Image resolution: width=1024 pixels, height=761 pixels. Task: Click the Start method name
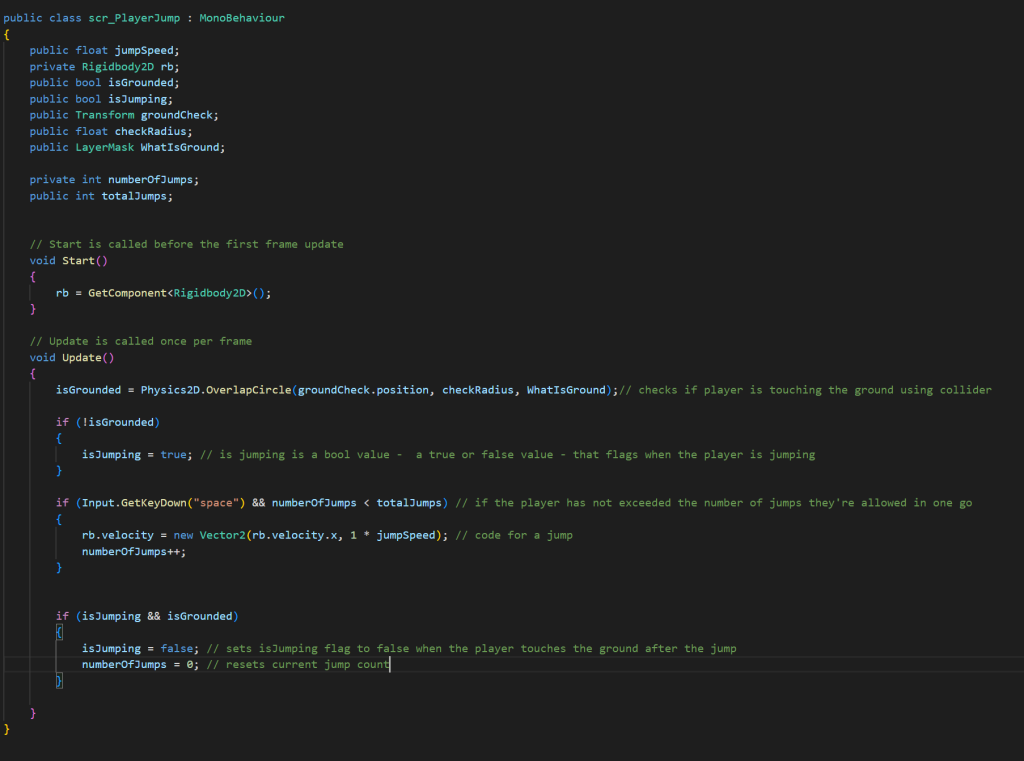(78, 261)
